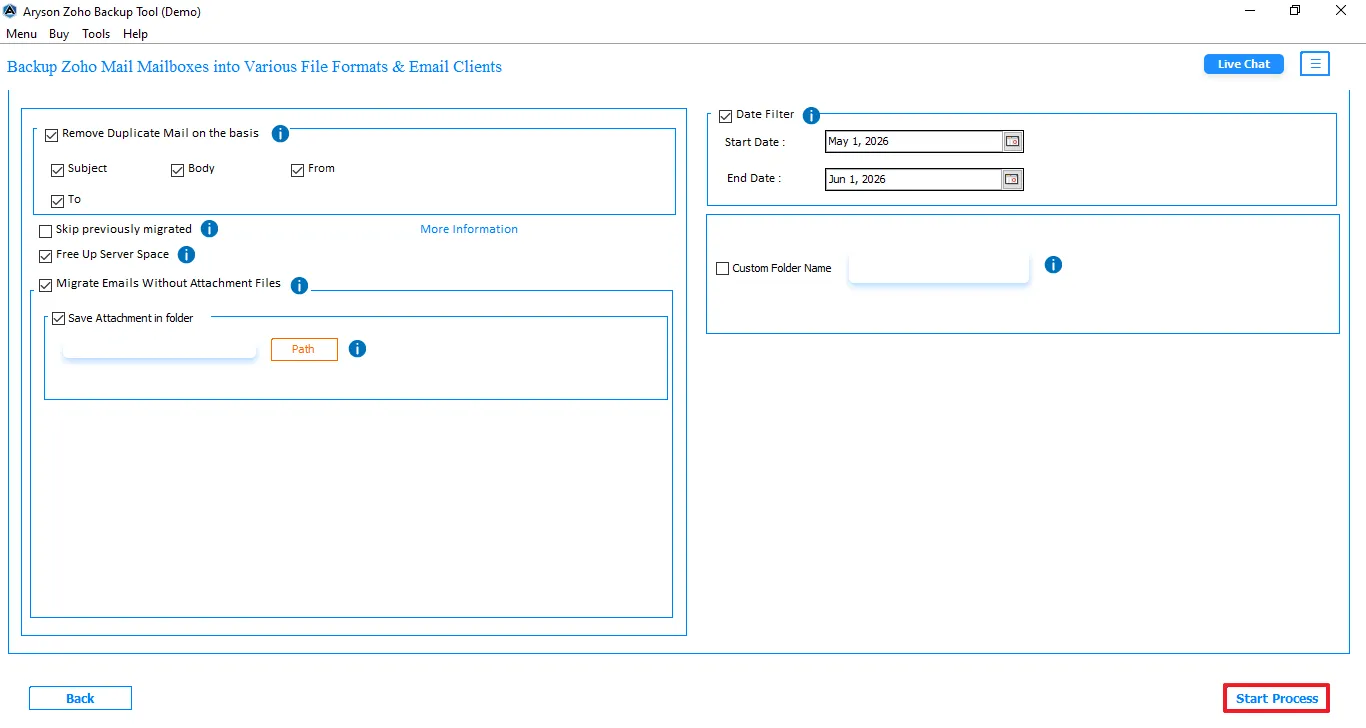Click the End Date field showing Jun 1, 2026
The image size is (1366, 728).
click(914, 180)
